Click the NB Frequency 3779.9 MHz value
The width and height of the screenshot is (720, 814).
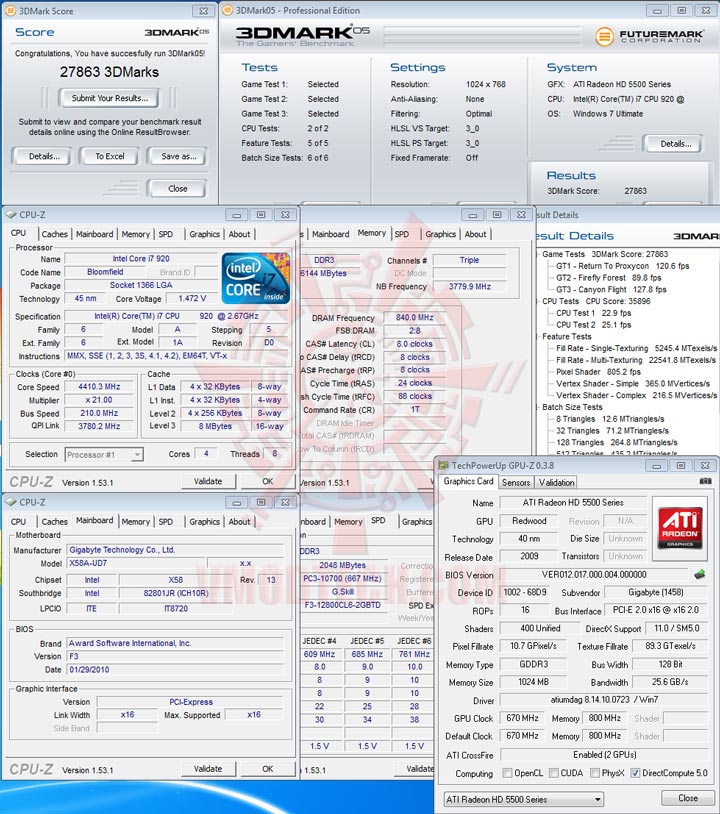pos(469,287)
